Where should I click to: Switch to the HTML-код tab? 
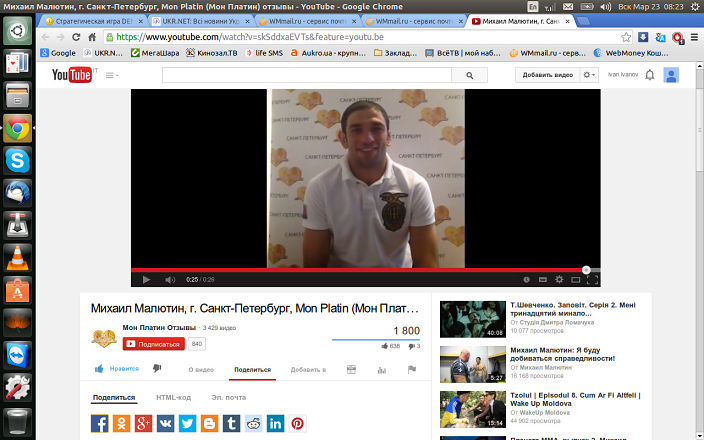click(173, 397)
